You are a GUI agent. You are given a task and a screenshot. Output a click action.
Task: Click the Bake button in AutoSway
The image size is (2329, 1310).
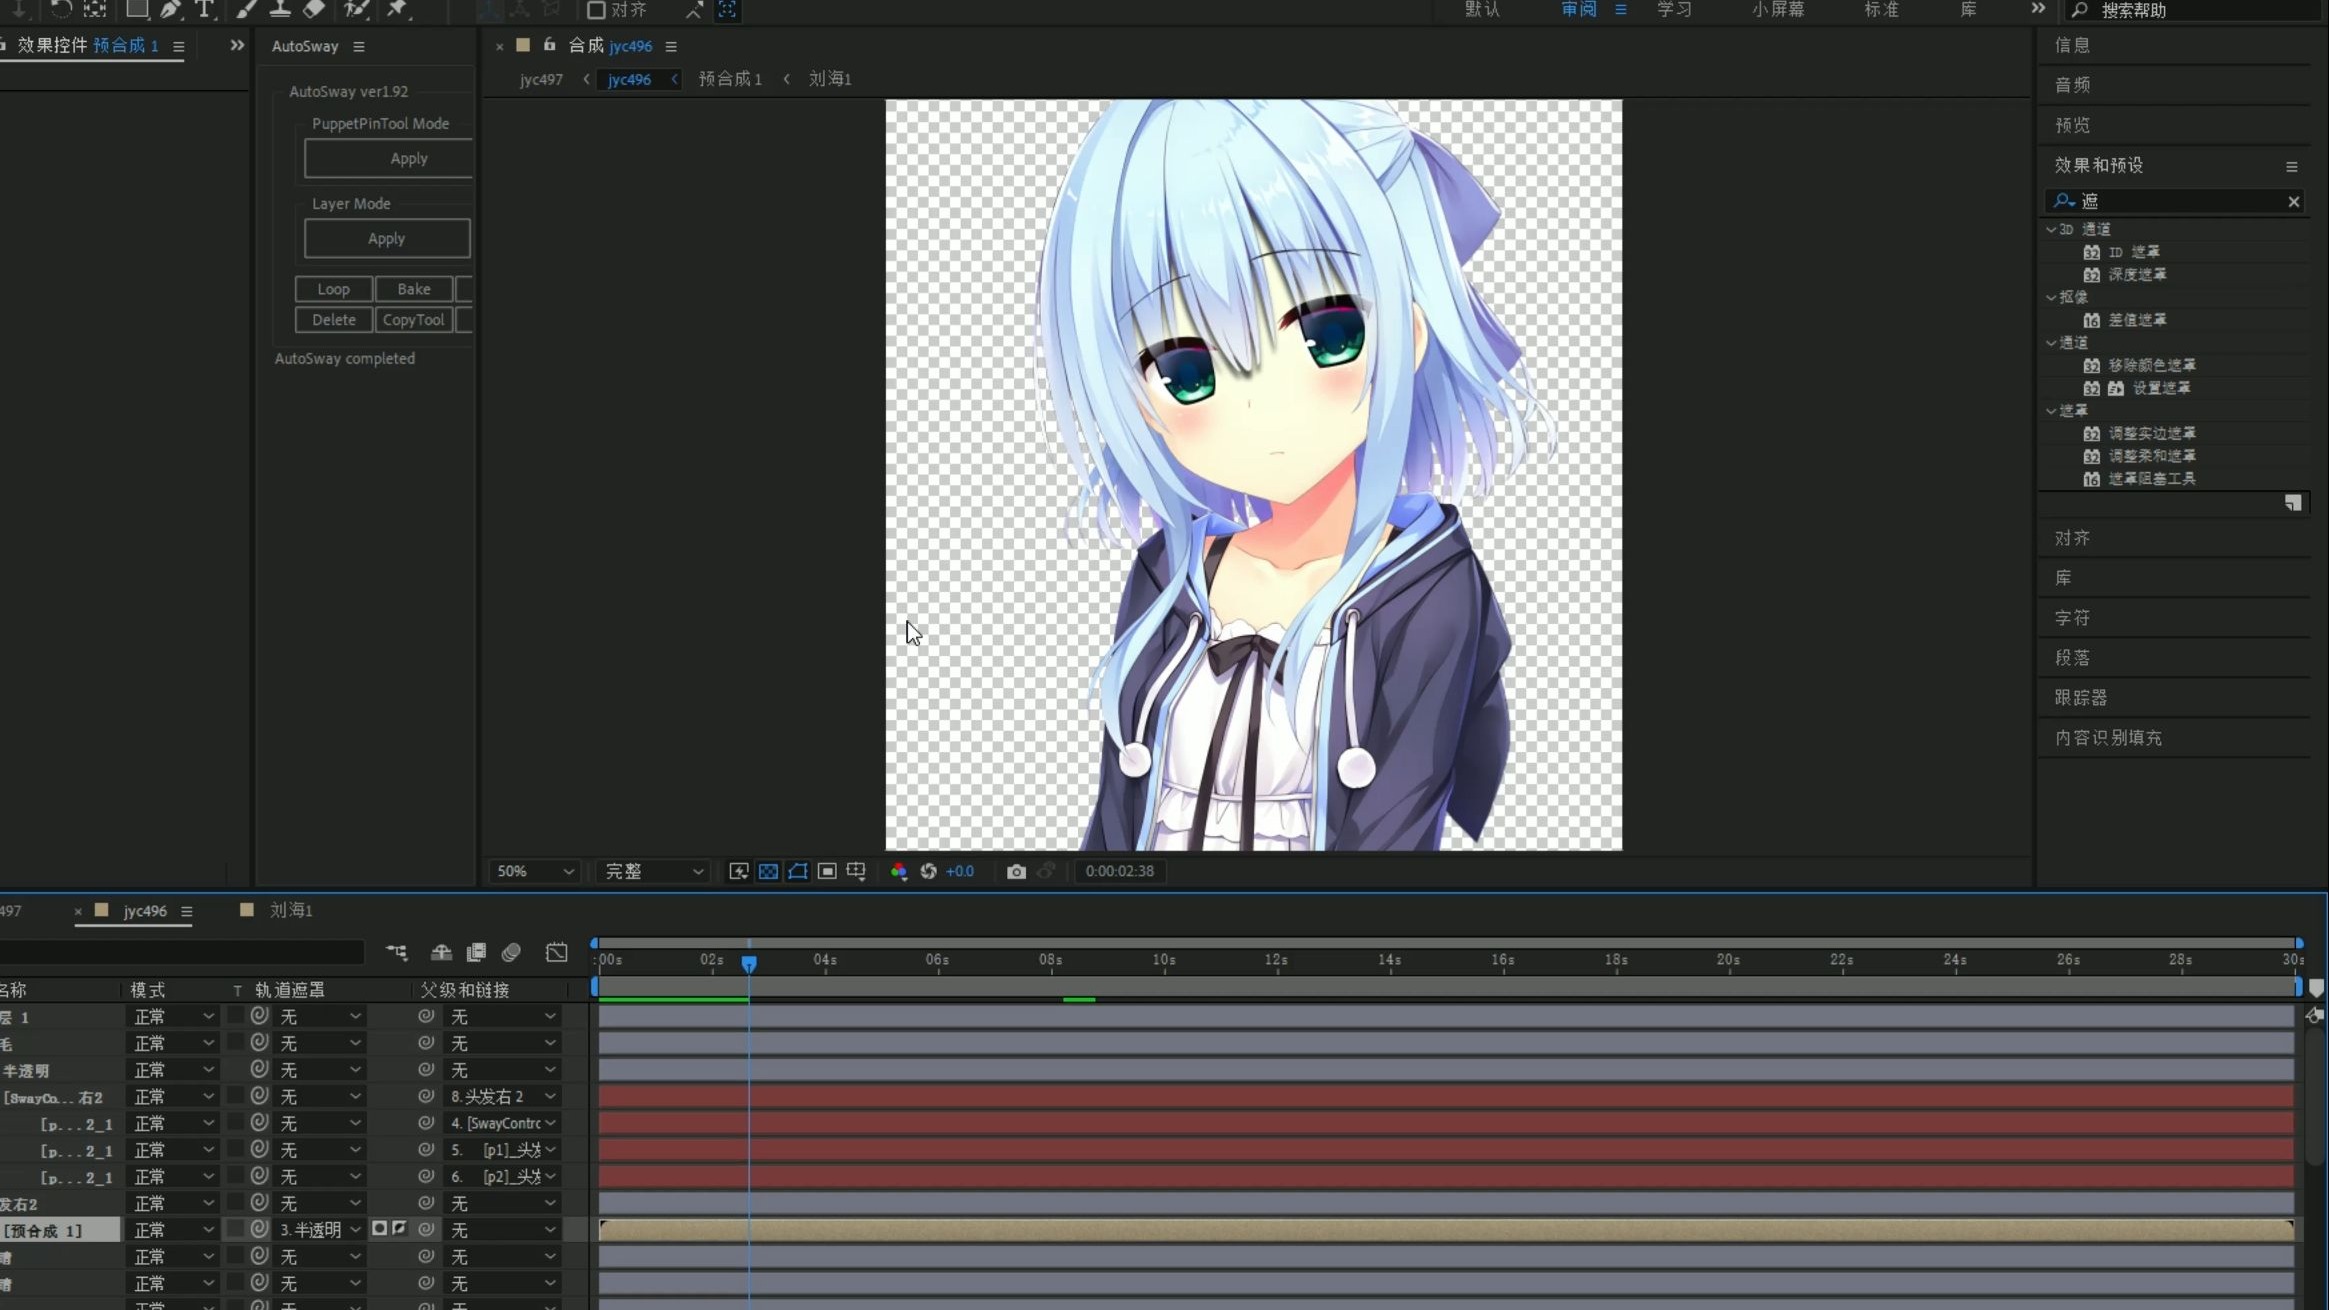pyautogui.click(x=414, y=289)
